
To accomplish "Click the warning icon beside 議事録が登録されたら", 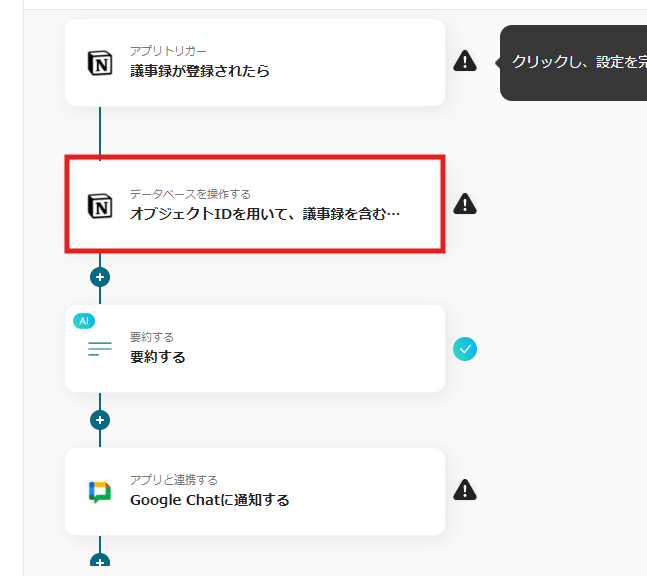I will pos(465,61).
